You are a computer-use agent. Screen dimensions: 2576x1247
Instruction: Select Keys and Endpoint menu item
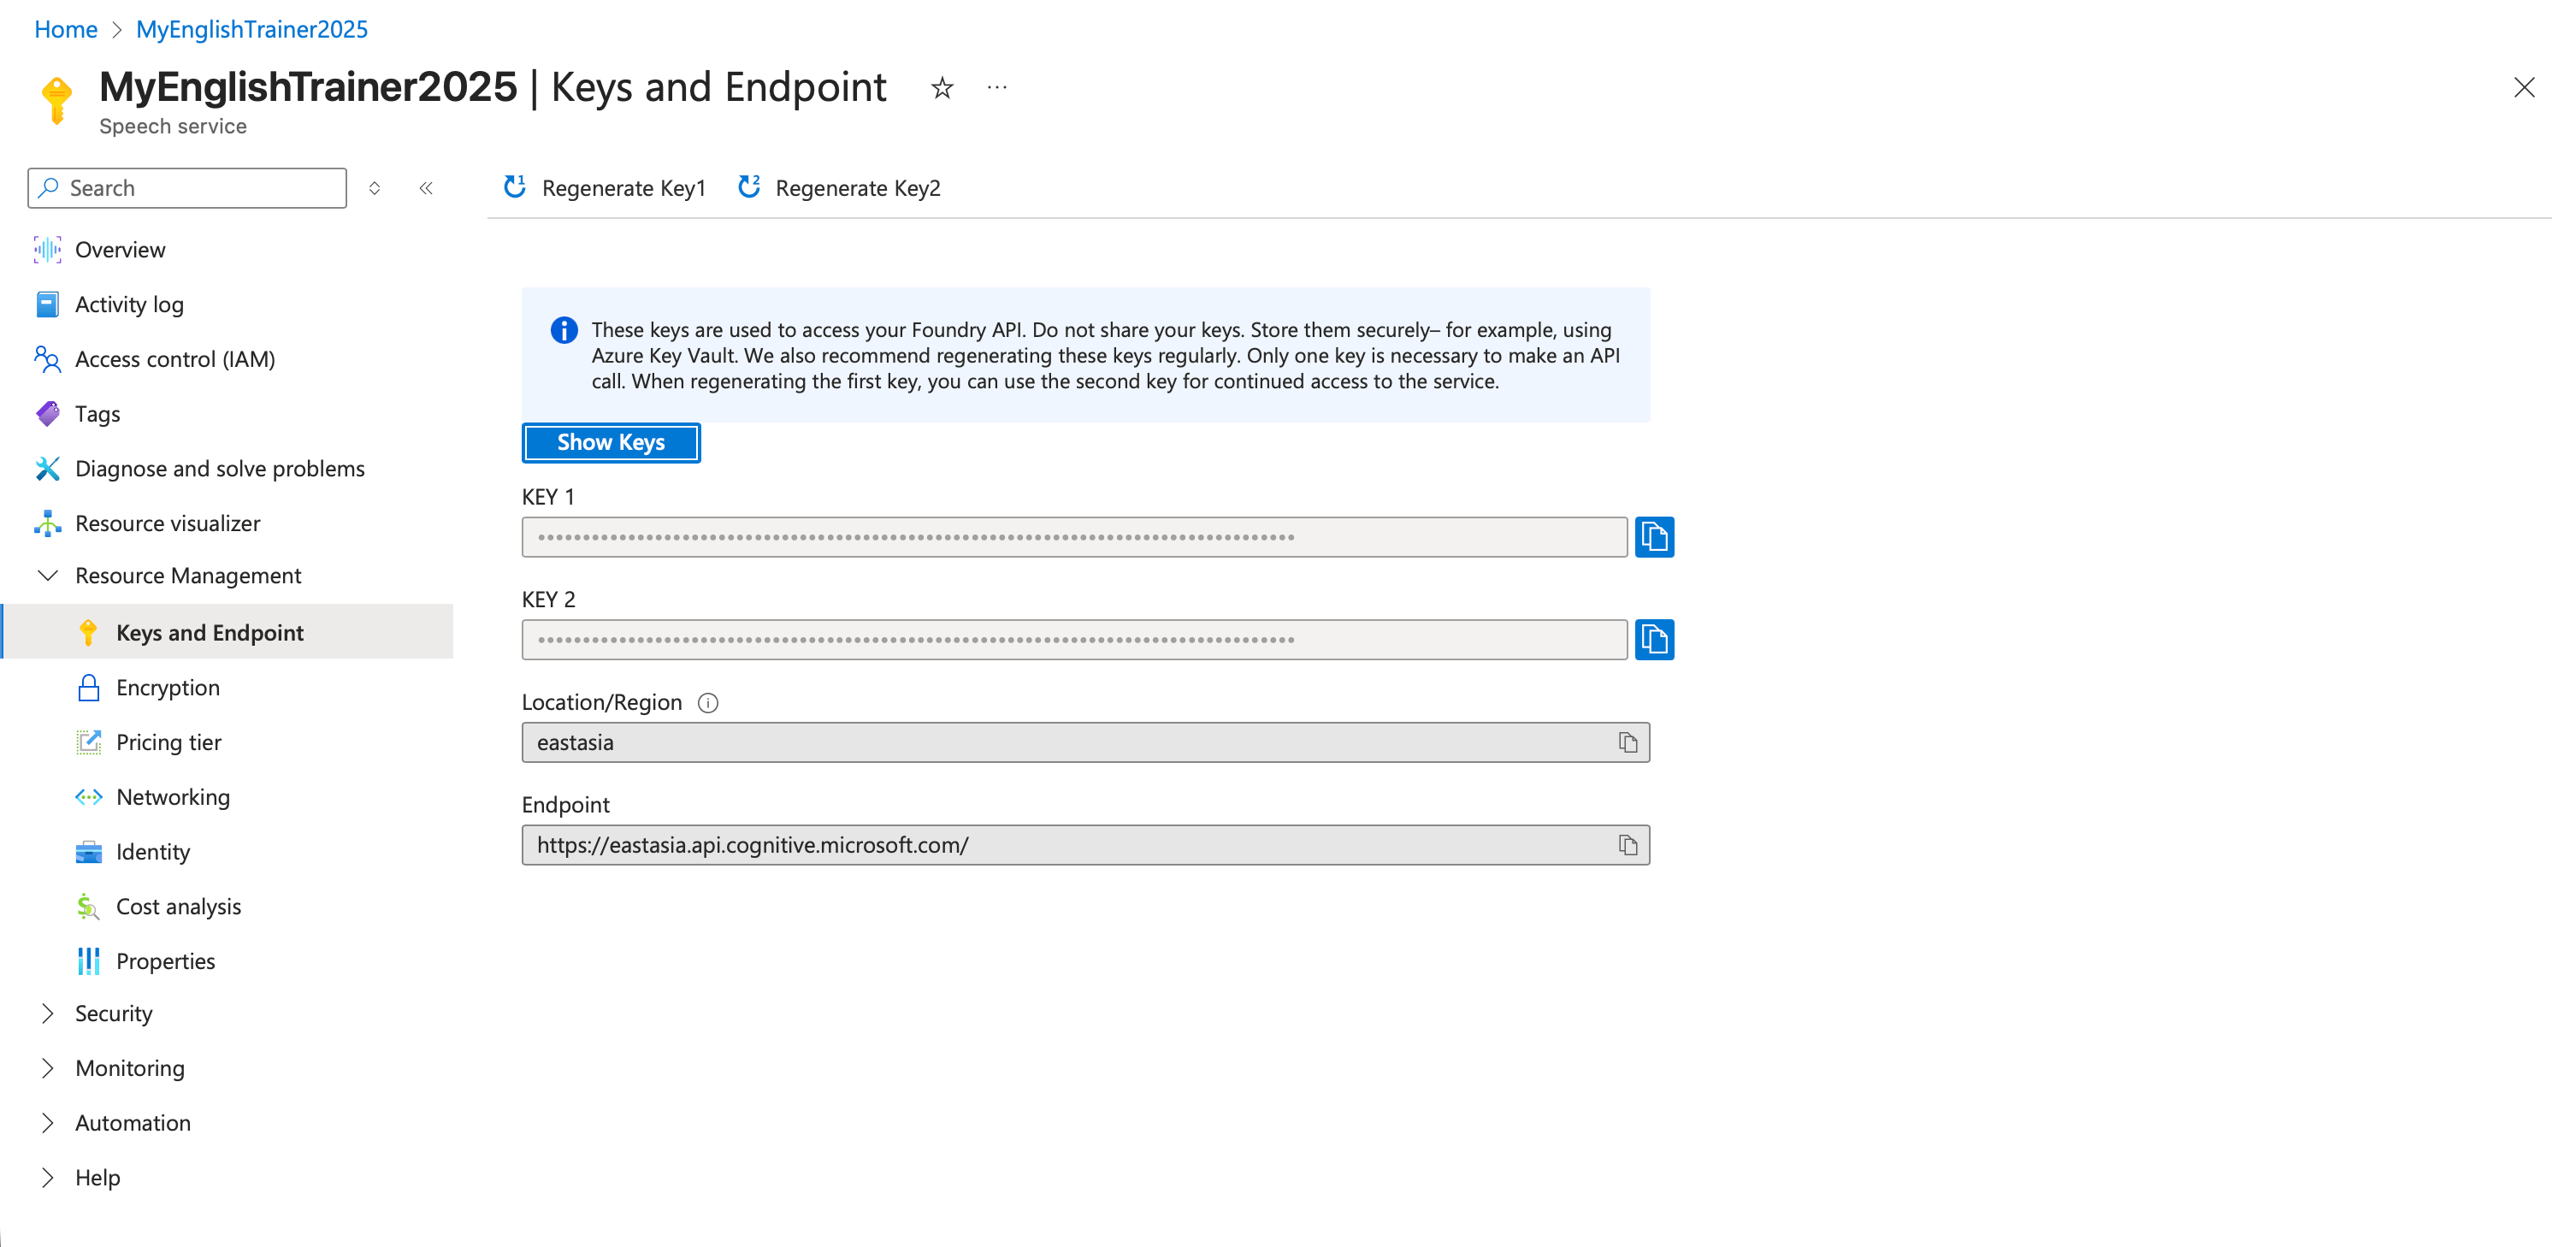[x=228, y=632]
